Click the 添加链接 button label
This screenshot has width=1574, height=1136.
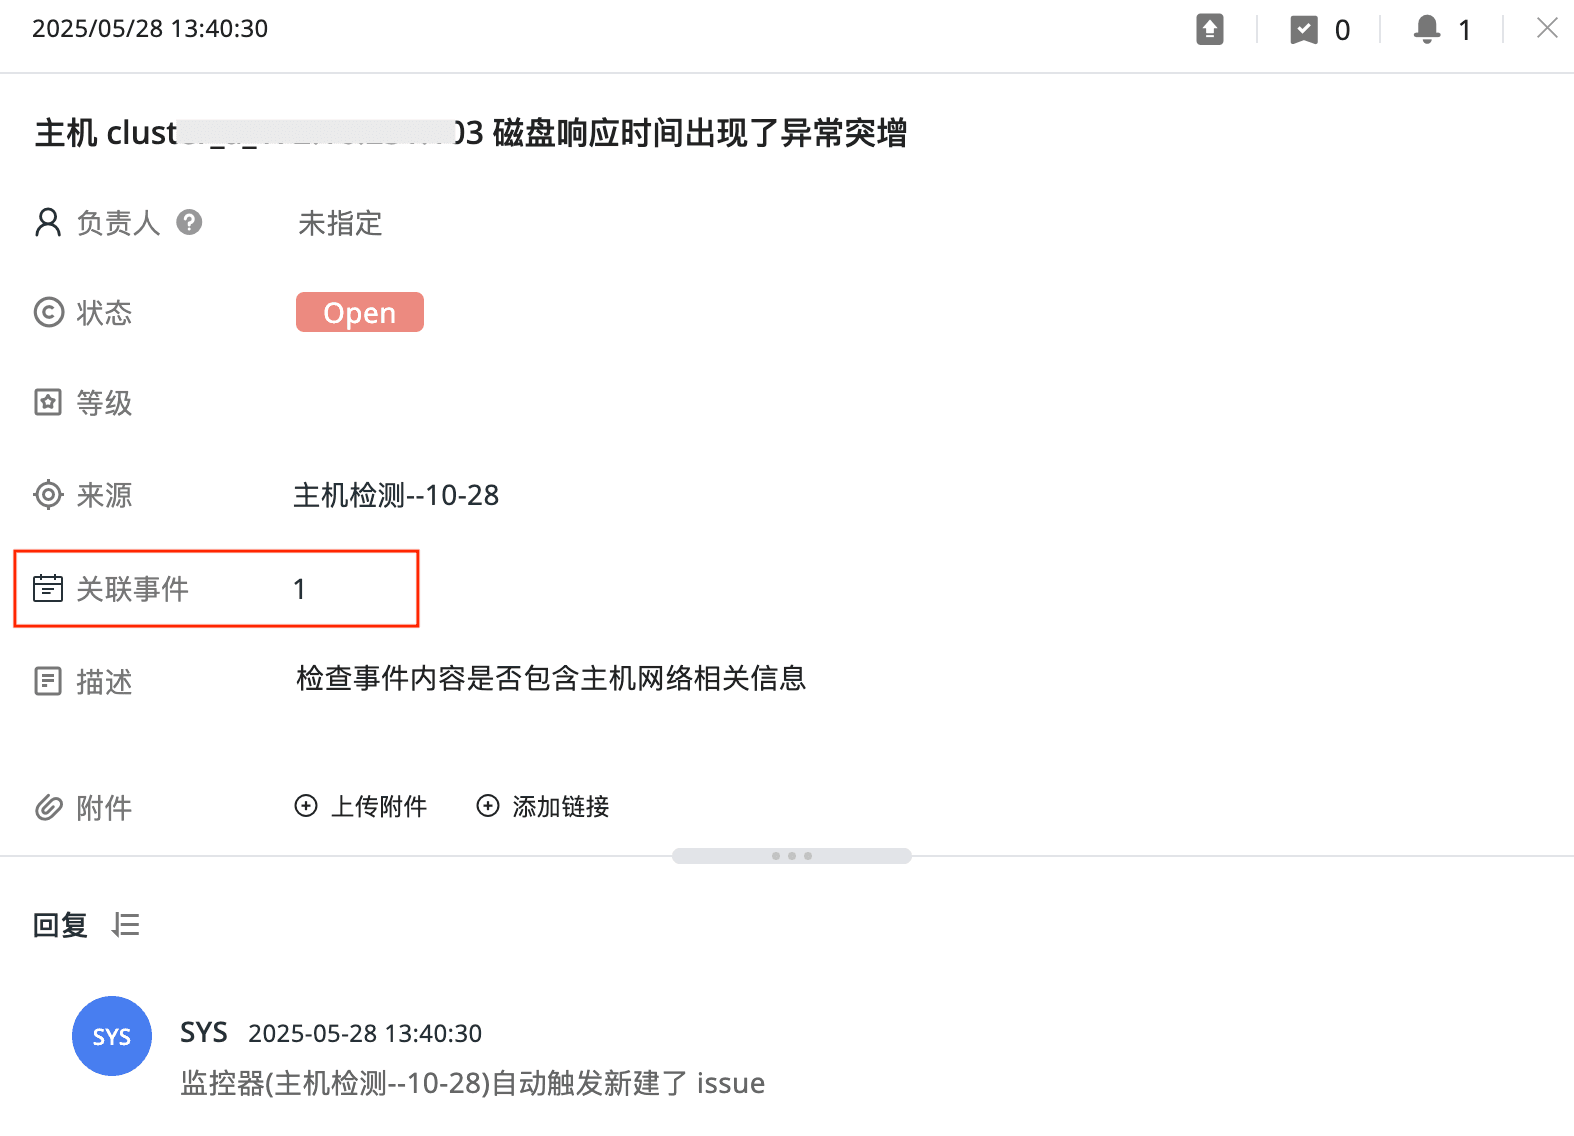pyautogui.click(x=560, y=806)
